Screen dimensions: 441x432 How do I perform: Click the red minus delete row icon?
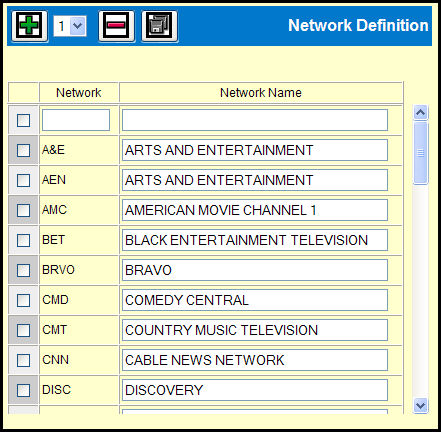(x=116, y=26)
